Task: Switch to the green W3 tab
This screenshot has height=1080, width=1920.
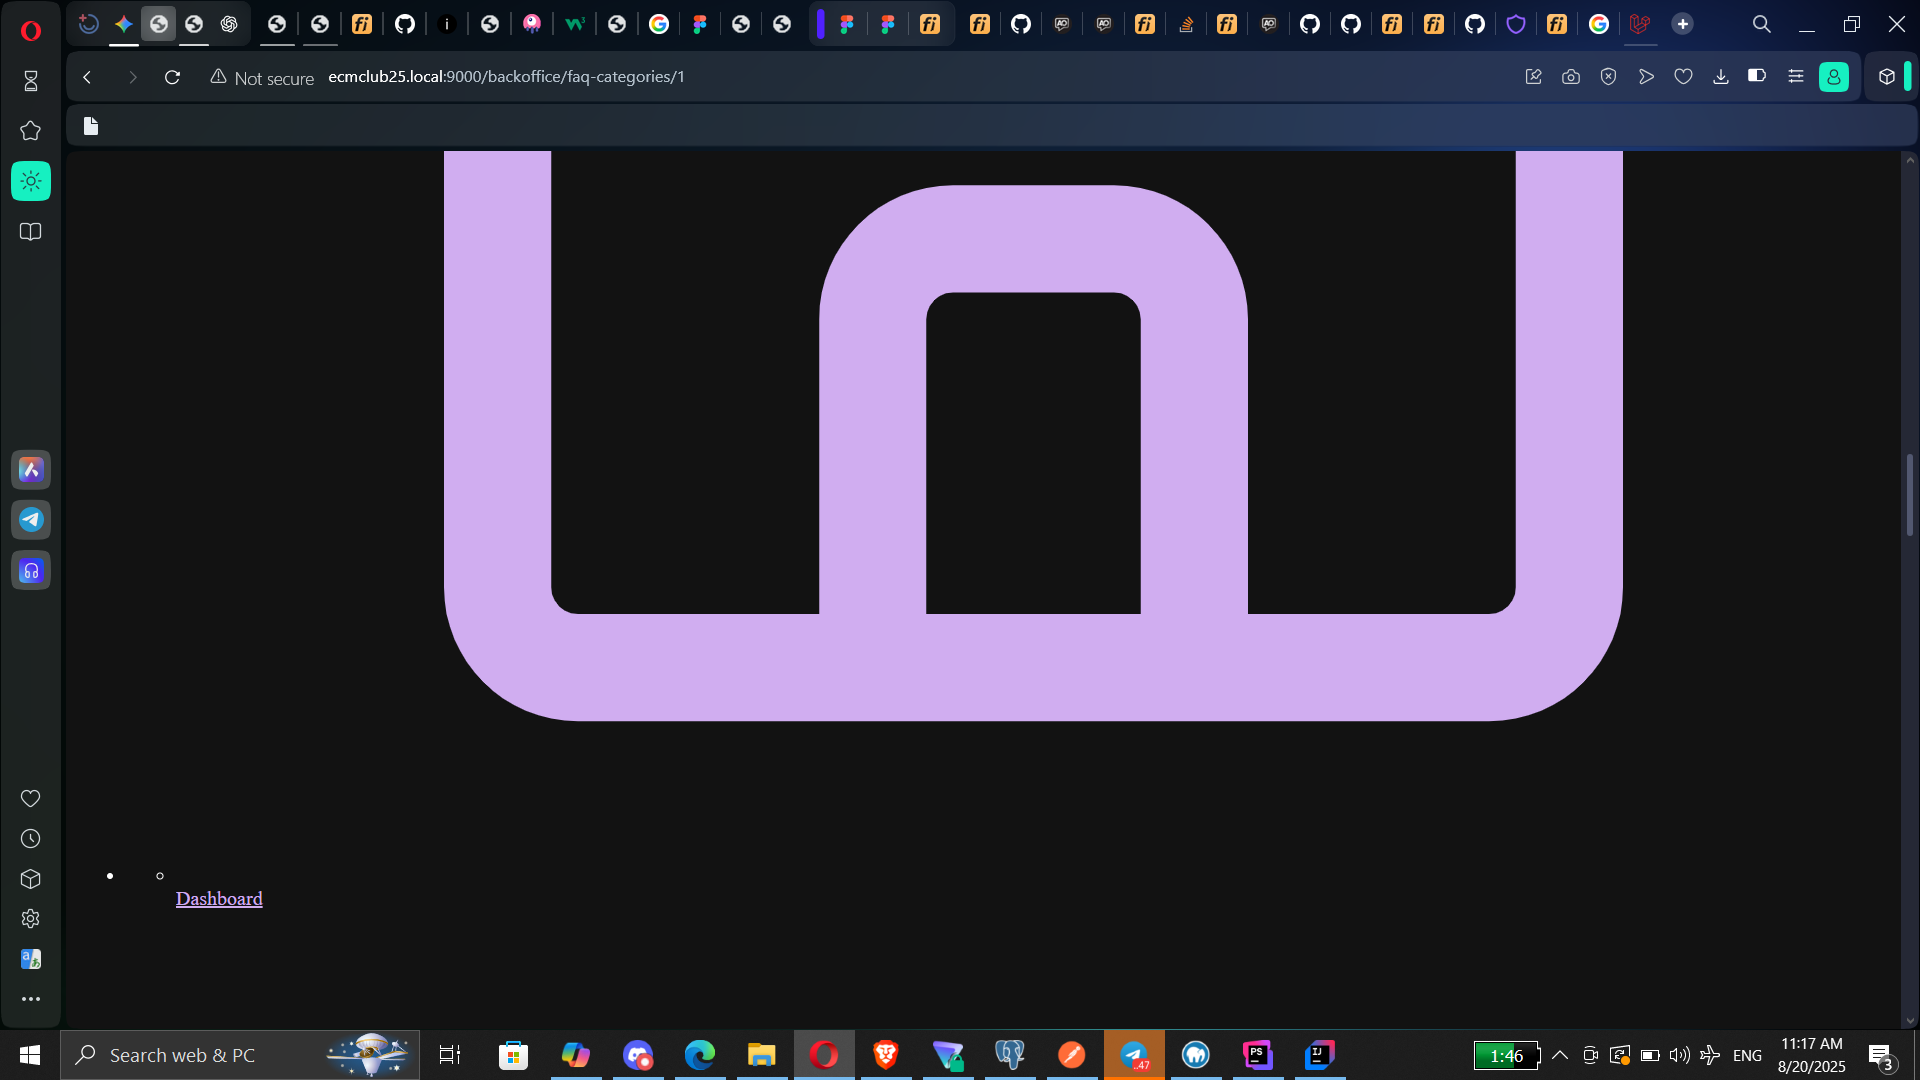Action: click(574, 24)
